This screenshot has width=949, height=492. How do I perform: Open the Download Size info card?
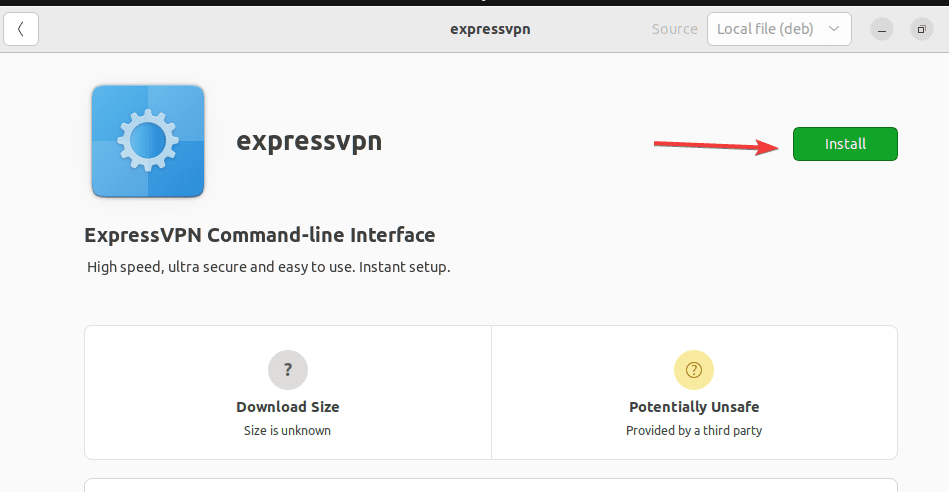pos(288,392)
